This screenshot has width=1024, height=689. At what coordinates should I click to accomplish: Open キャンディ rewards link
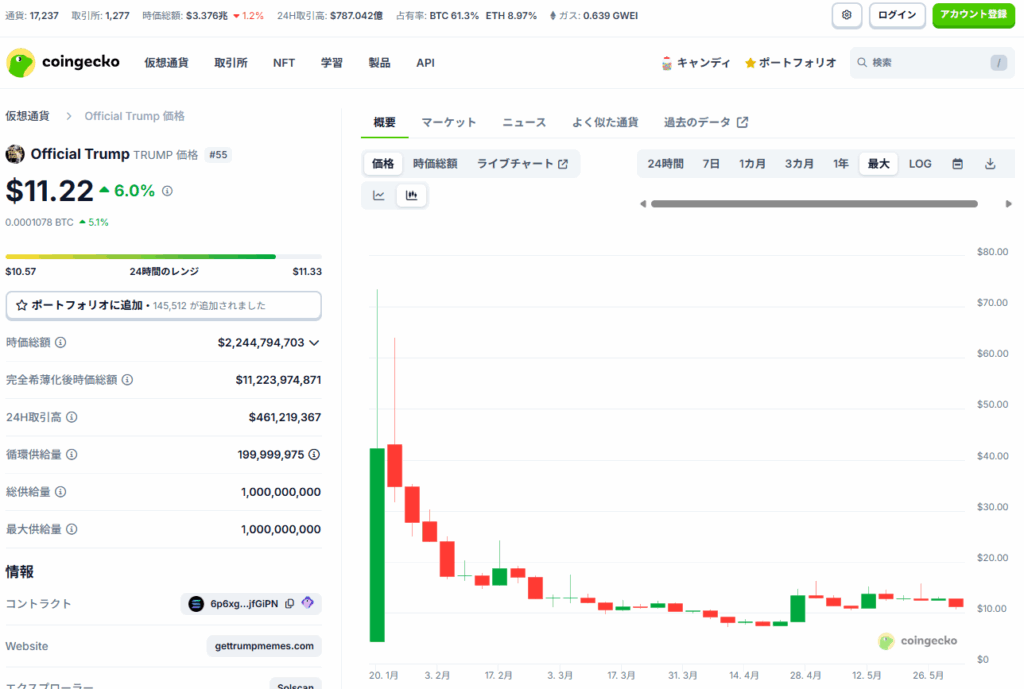click(696, 63)
